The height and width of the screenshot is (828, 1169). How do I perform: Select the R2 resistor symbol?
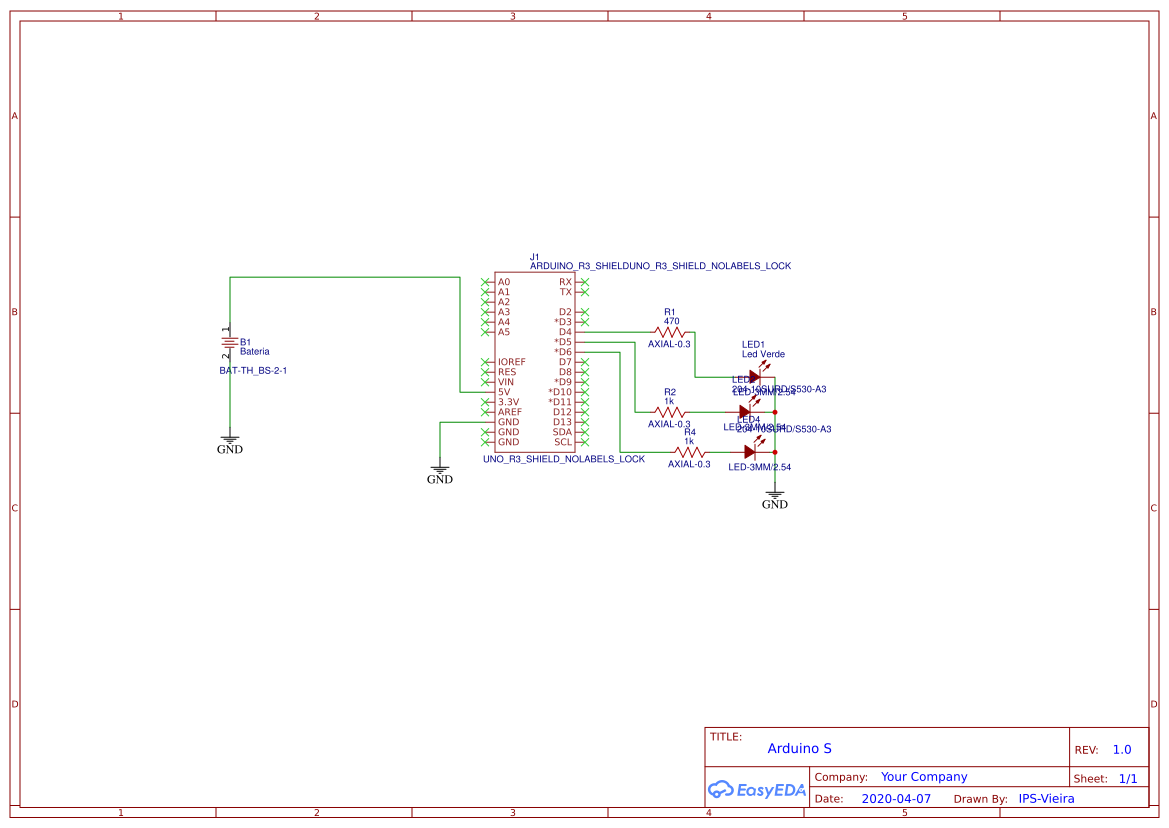tap(669, 412)
